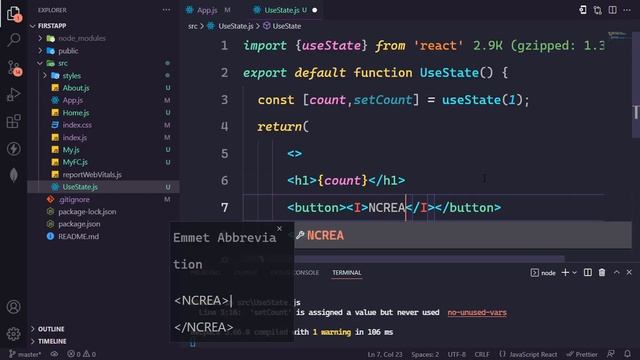Open README.md in the explorer

[x=78, y=236]
